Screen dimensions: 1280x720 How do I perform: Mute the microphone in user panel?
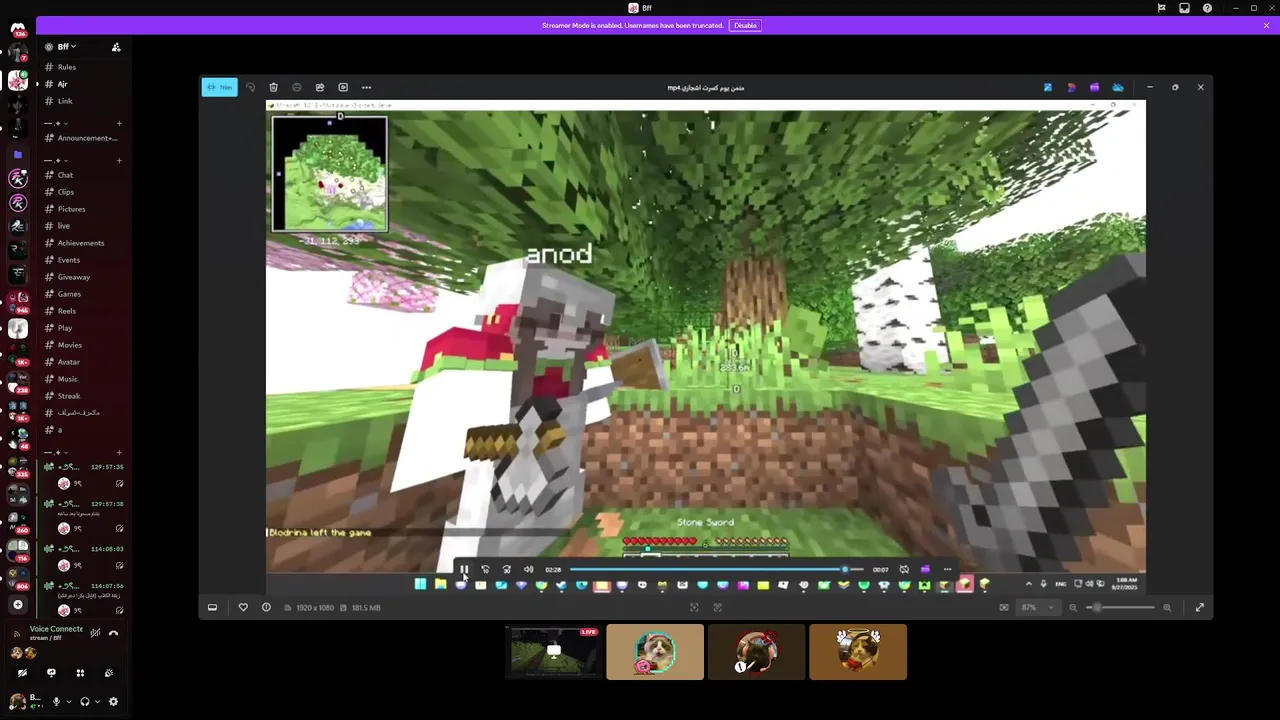(x=56, y=702)
